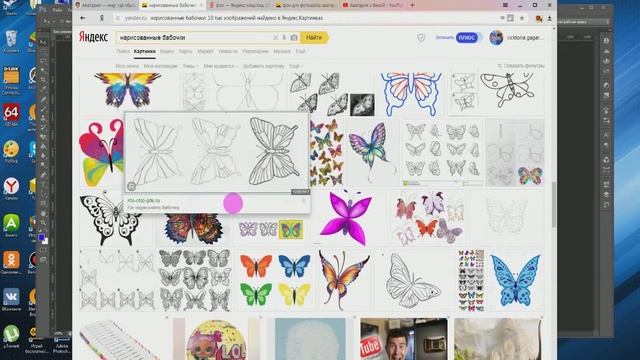The width and height of the screenshot is (640, 360).
Task: Open the AIDA64 desktop icon
Action: coord(11,115)
